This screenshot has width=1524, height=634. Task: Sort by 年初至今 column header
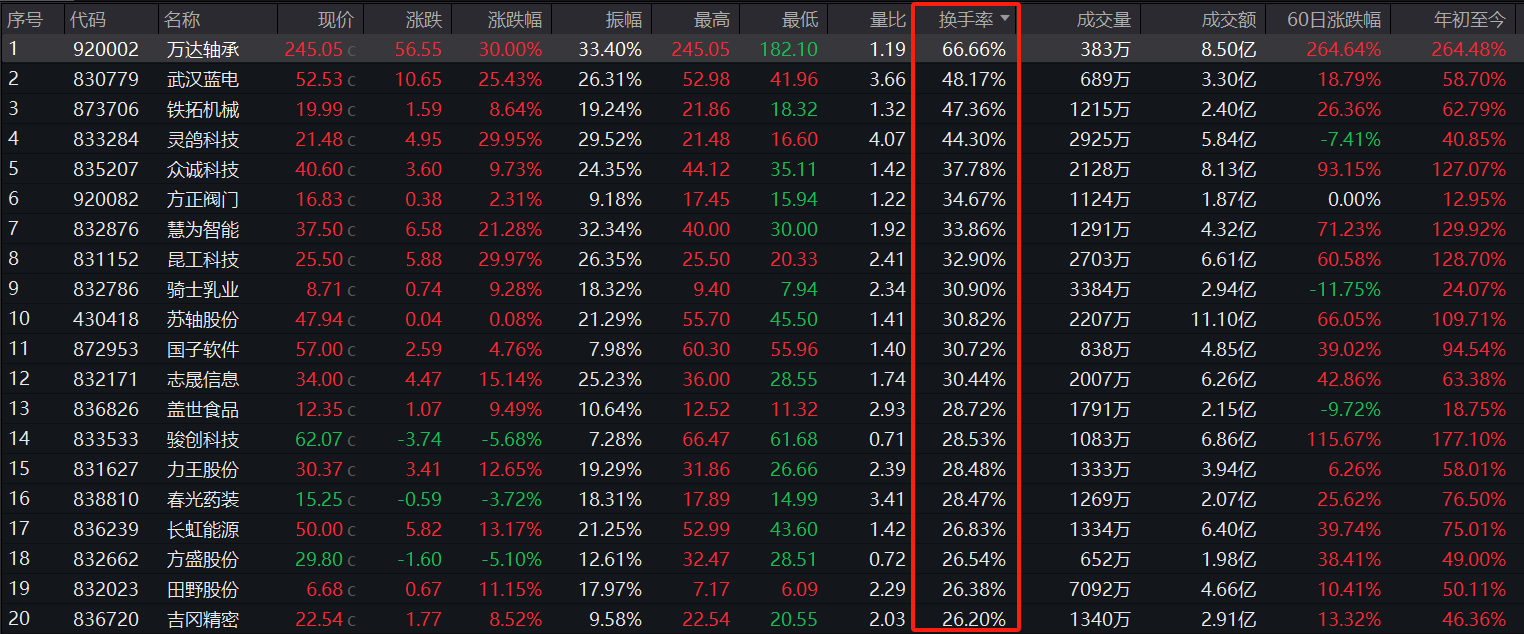click(x=1469, y=19)
